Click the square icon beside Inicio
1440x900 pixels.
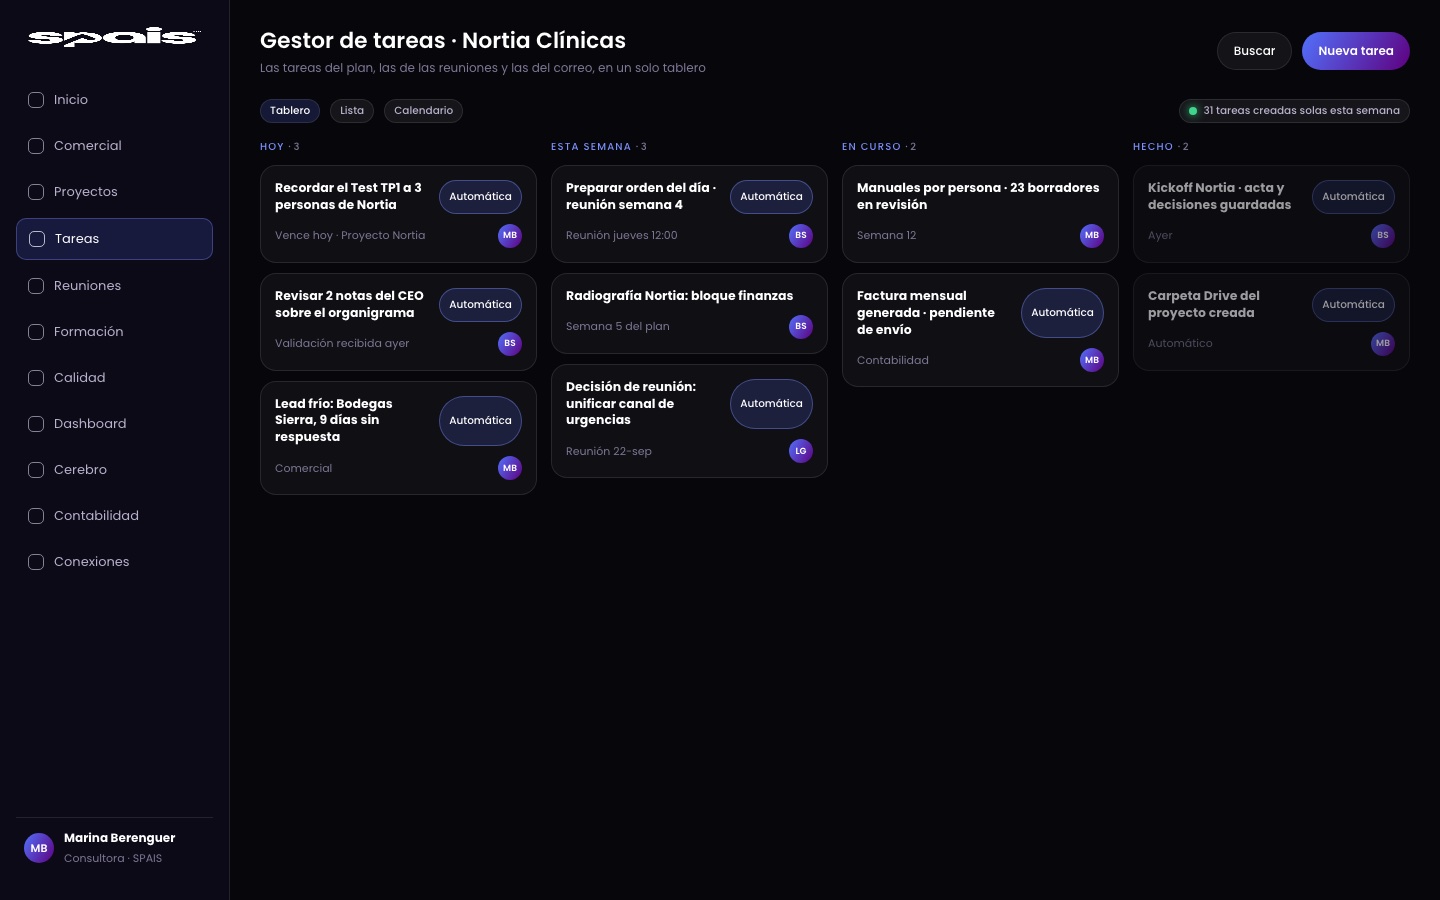36,100
